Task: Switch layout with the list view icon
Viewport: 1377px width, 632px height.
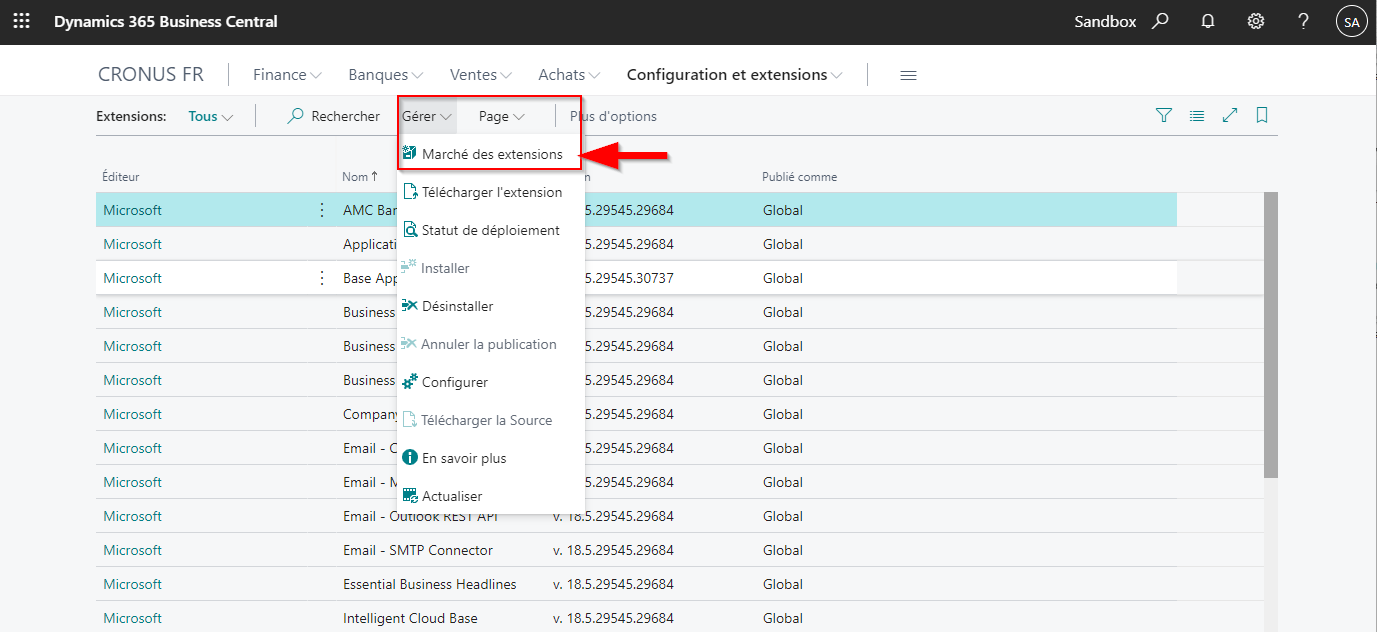Action: [1197, 116]
